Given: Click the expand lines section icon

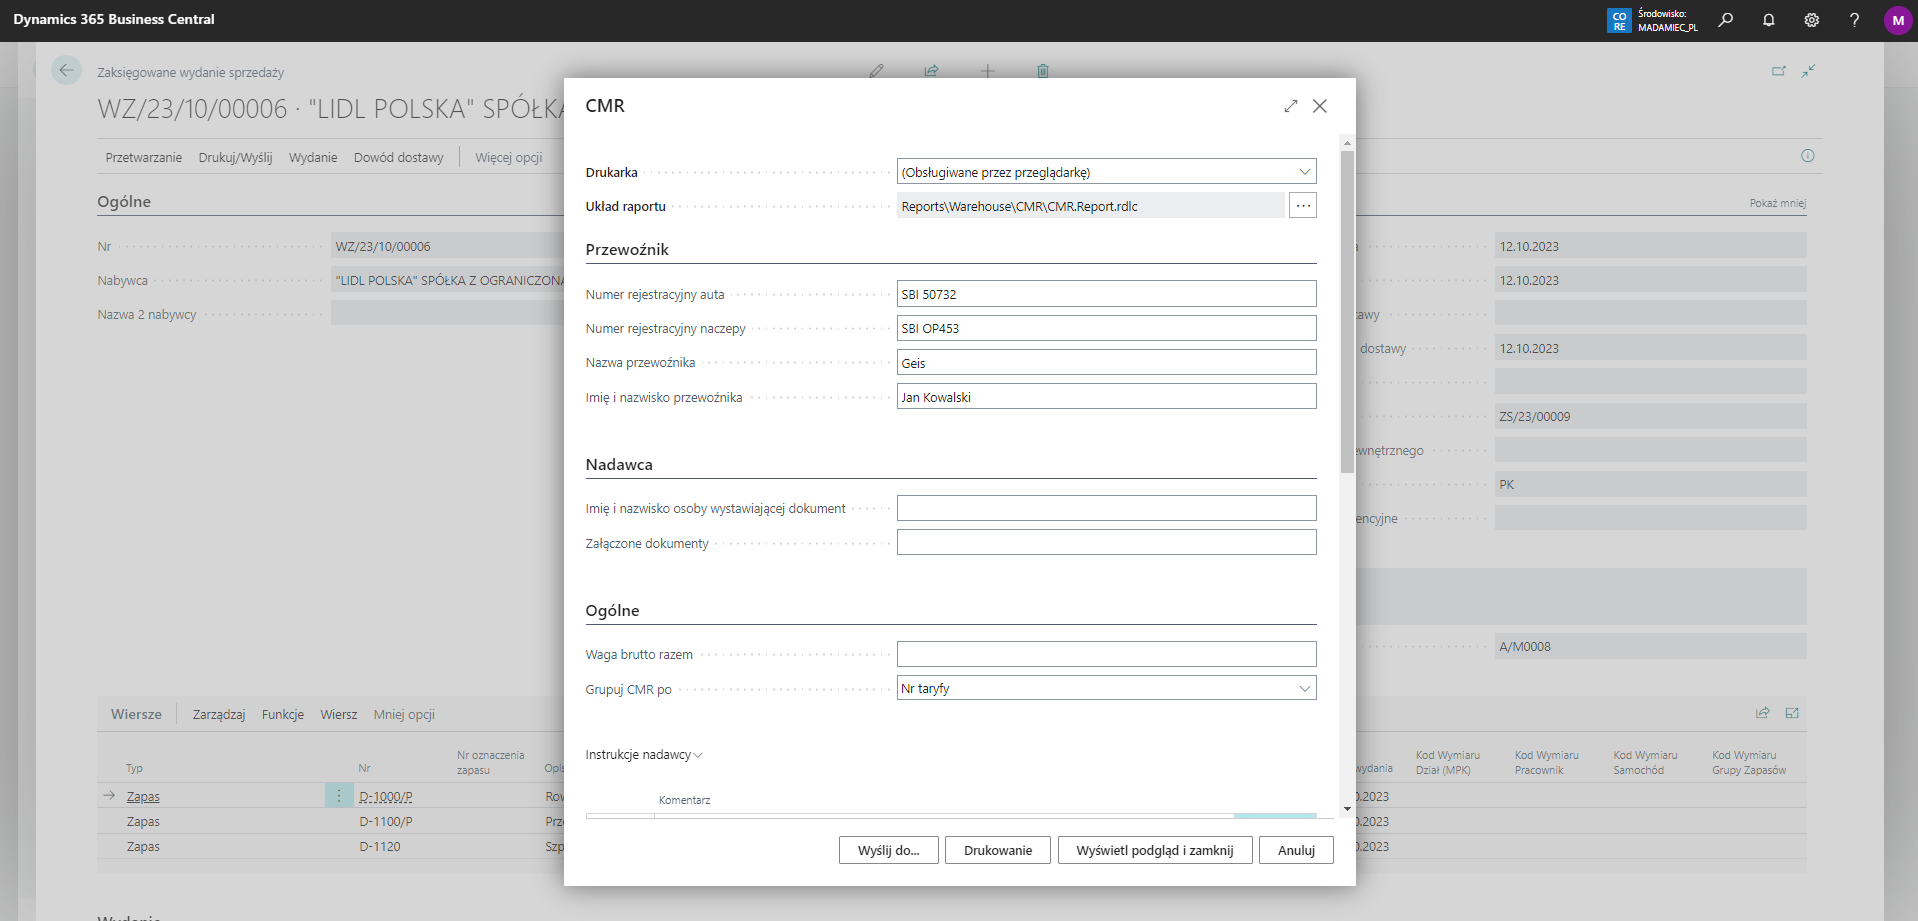Looking at the screenshot, I should pyautogui.click(x=1792, y=713).
